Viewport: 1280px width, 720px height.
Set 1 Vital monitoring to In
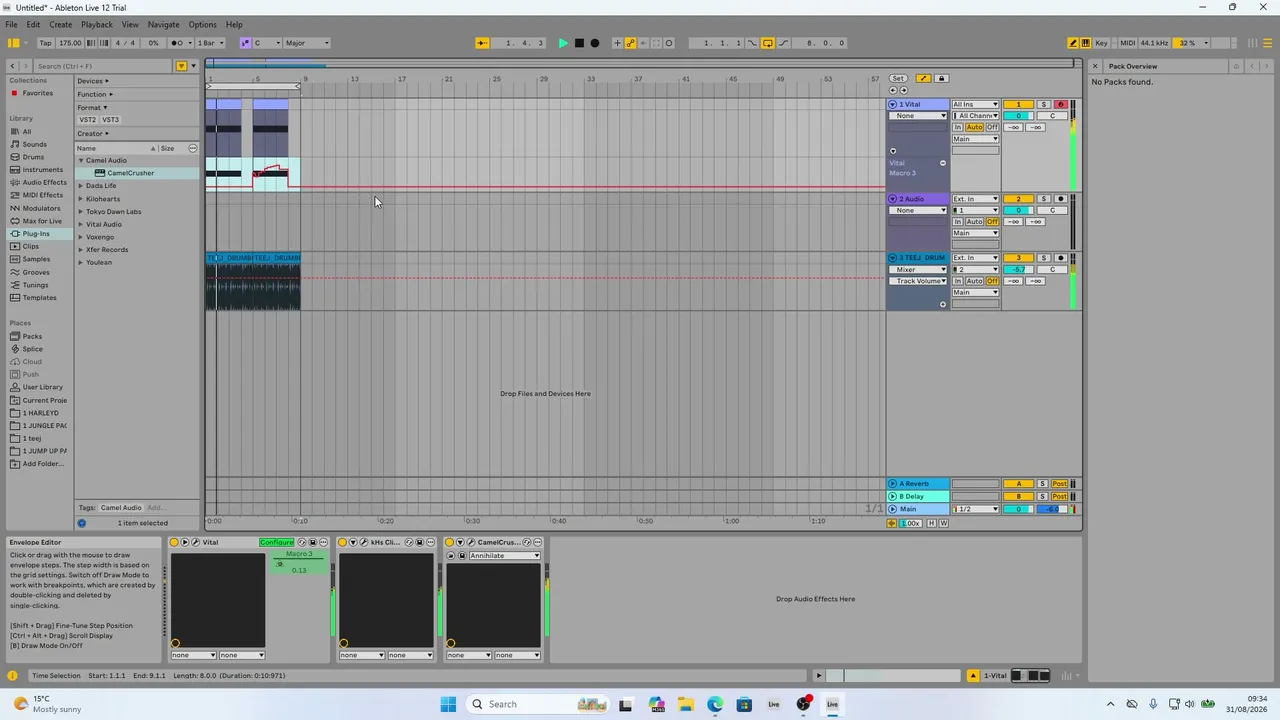pyautogui.click(x=958, y=127)
